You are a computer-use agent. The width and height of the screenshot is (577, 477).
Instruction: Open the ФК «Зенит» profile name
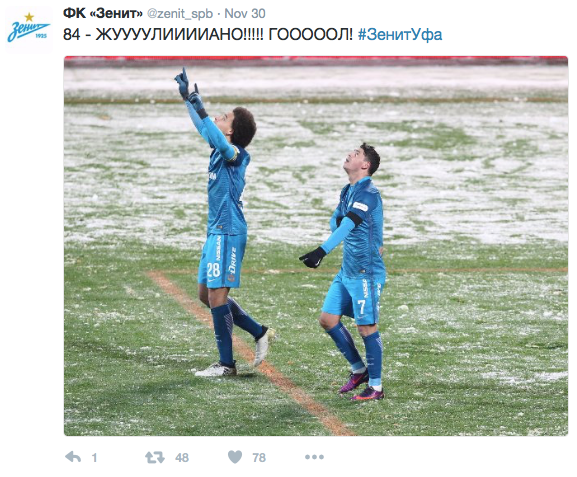tap(103, 14)
